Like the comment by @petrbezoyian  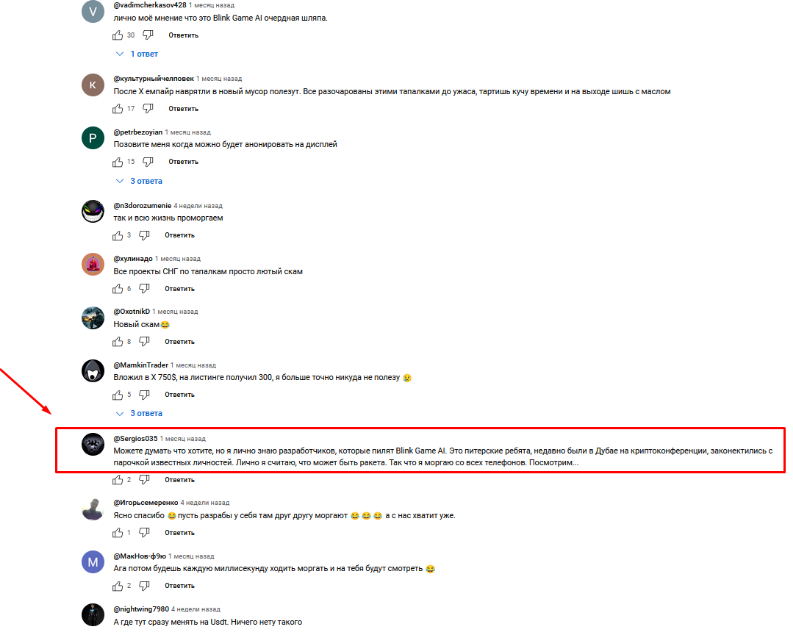(x=118, y=162)
